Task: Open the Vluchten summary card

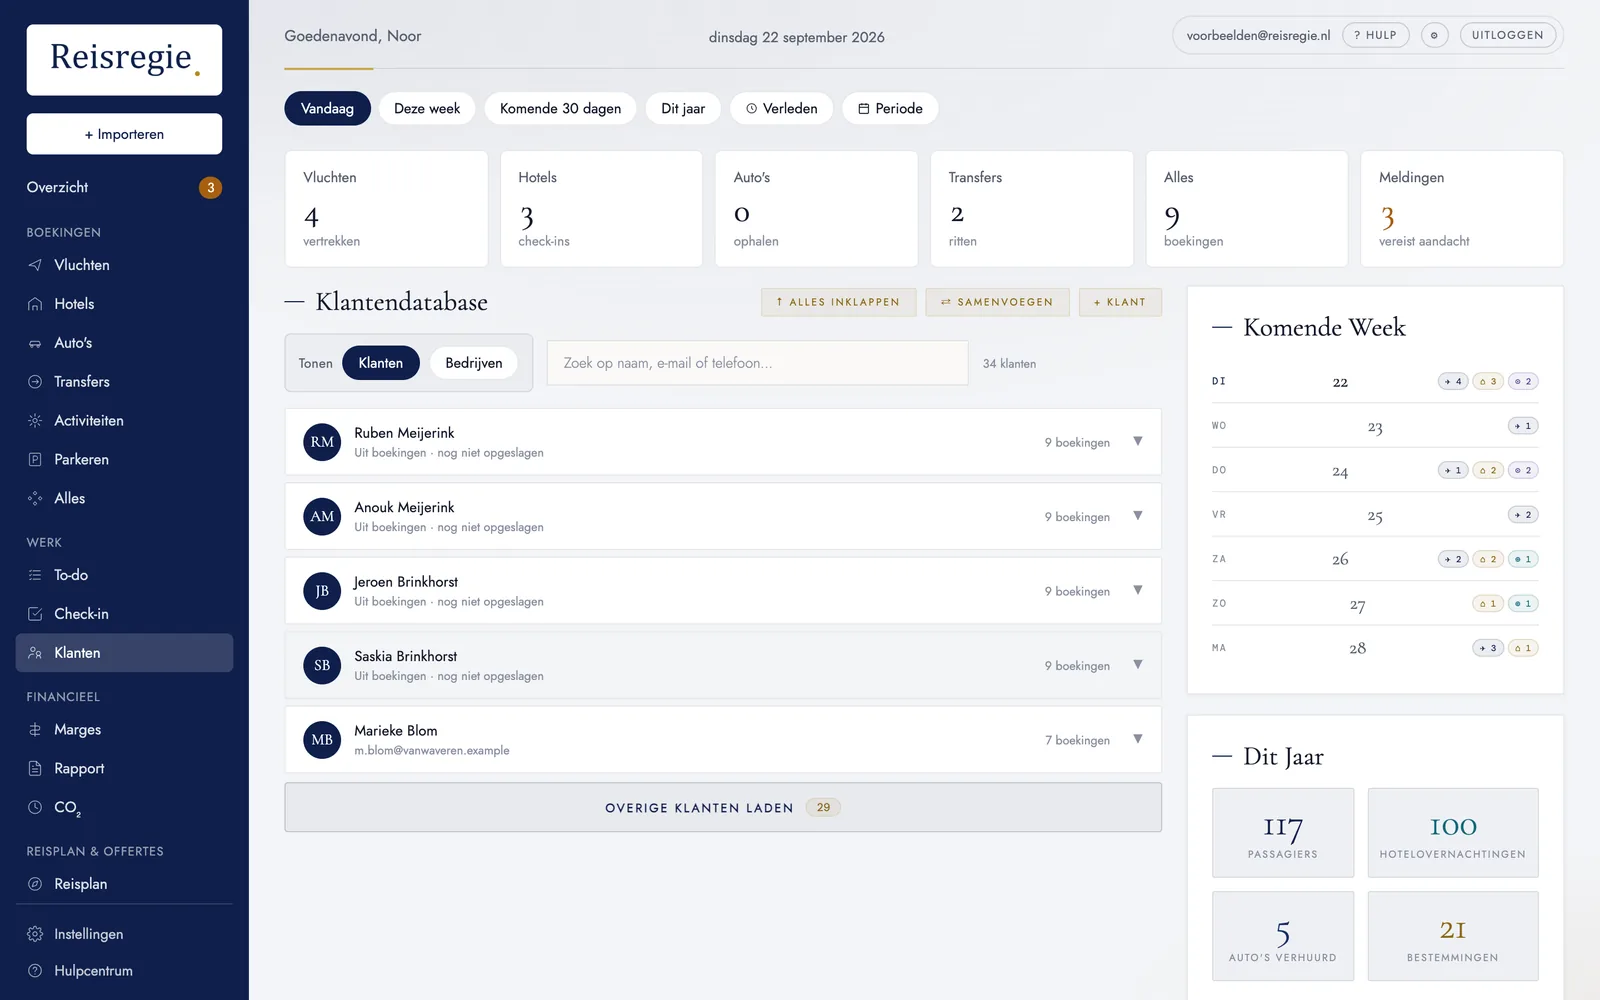Action: 386,209
